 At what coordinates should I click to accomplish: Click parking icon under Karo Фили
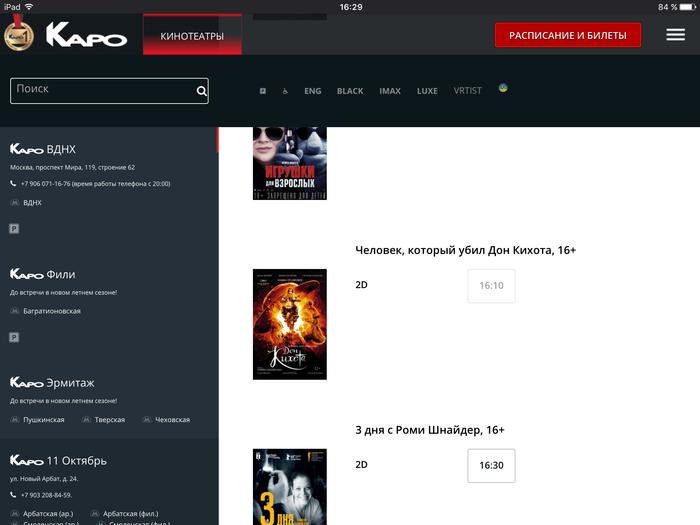pyautogui.click(x=14, y=338)
